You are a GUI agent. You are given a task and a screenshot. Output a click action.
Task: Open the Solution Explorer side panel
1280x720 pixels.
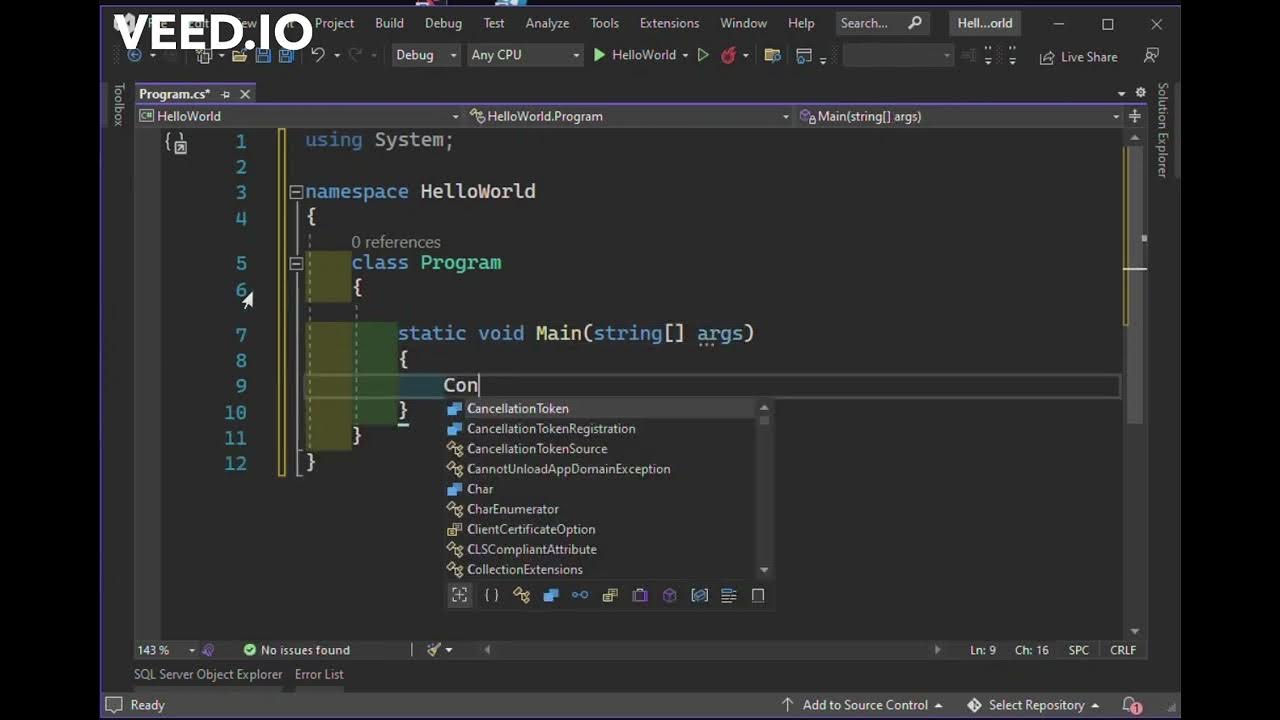tap(1162, 130)
